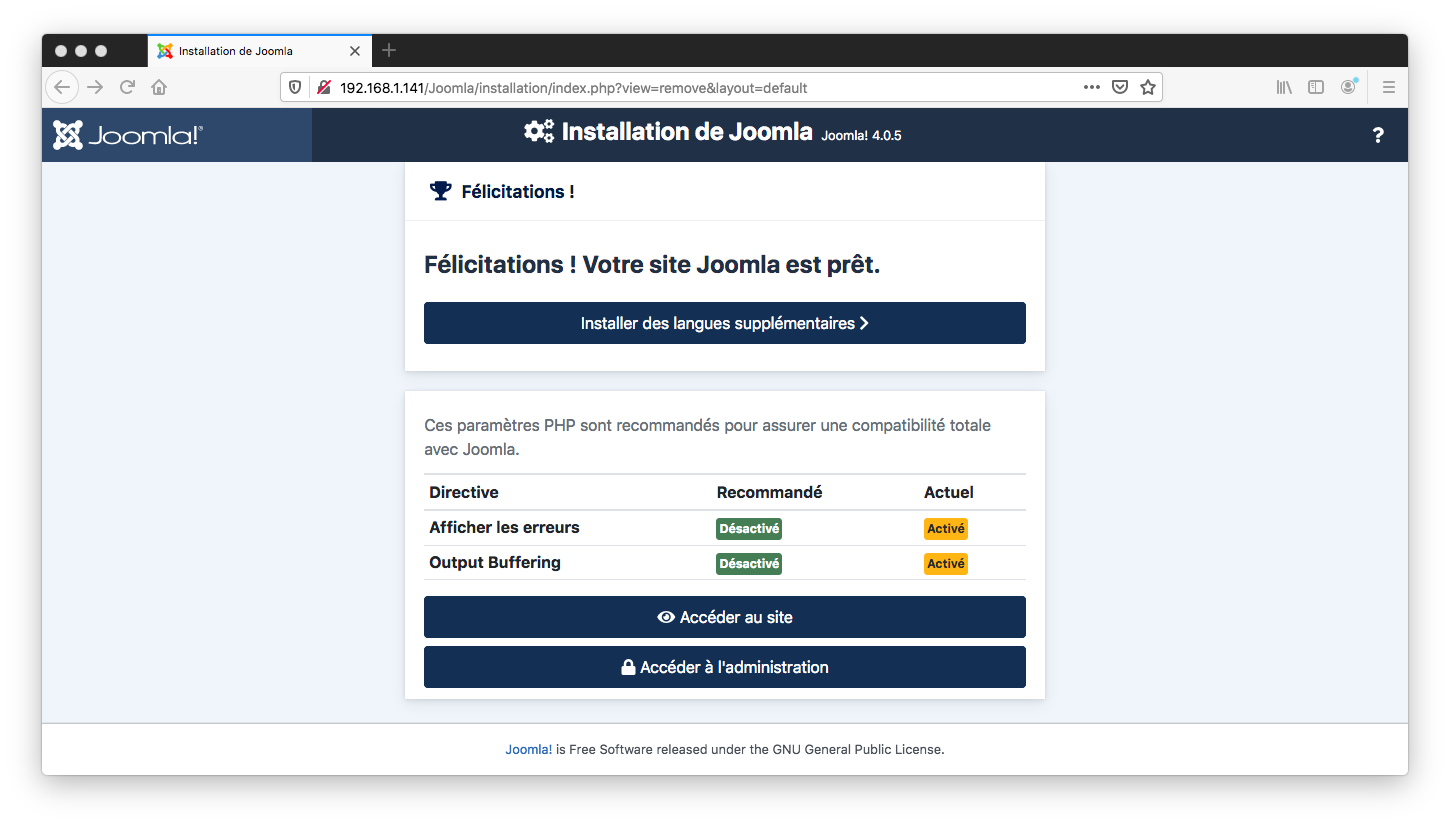Open a new tab with the plus button
This screenshot has width=1450, height=825.
click(389, 50)
